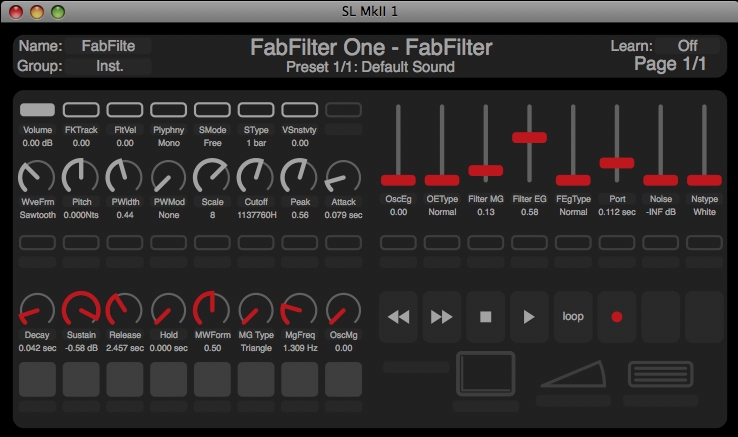Image resolution: width=738 pixels, height=437 pixels.
Task: Click the red Decay knob
Action: pos(37,309)
